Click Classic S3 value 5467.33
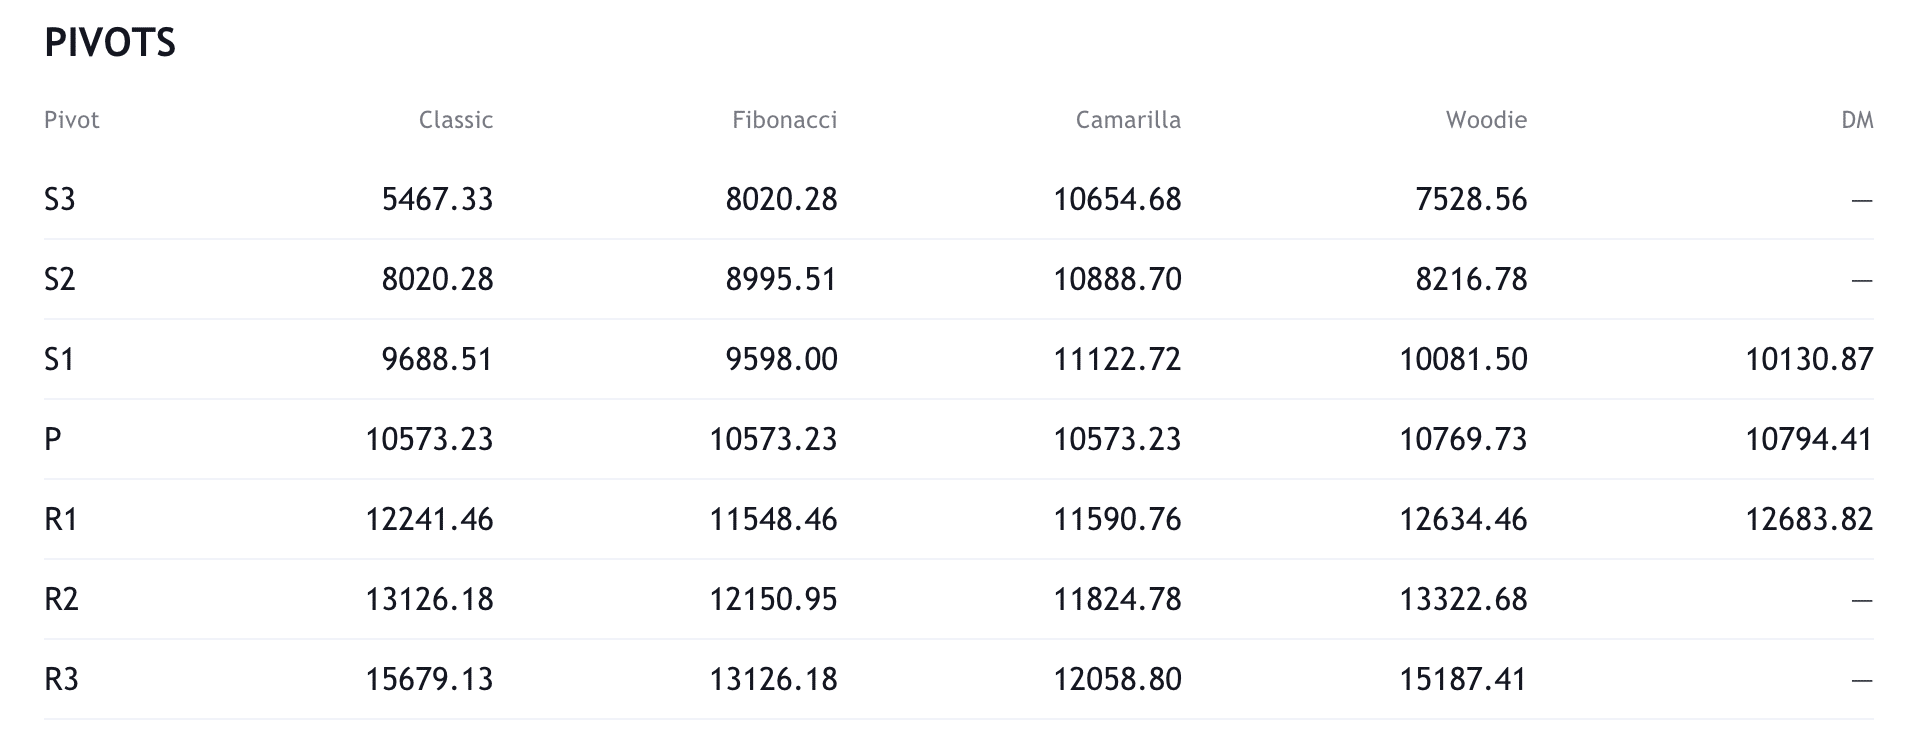This screenshot has width=1924, height=752. click(437, 200)
